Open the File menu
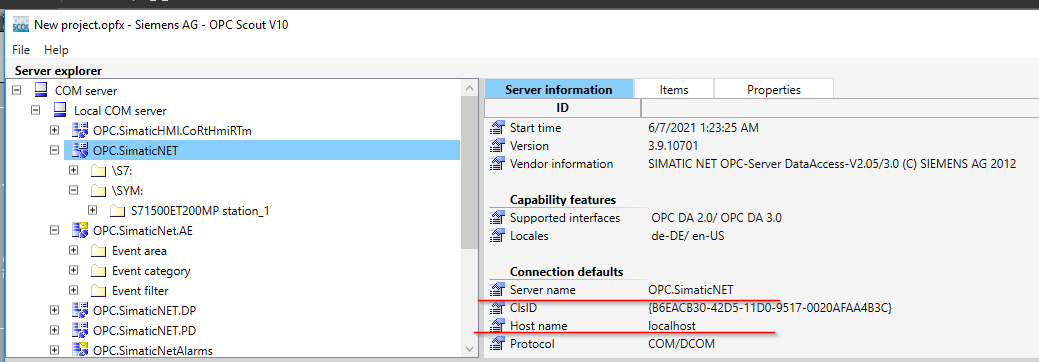 [21, 50]
